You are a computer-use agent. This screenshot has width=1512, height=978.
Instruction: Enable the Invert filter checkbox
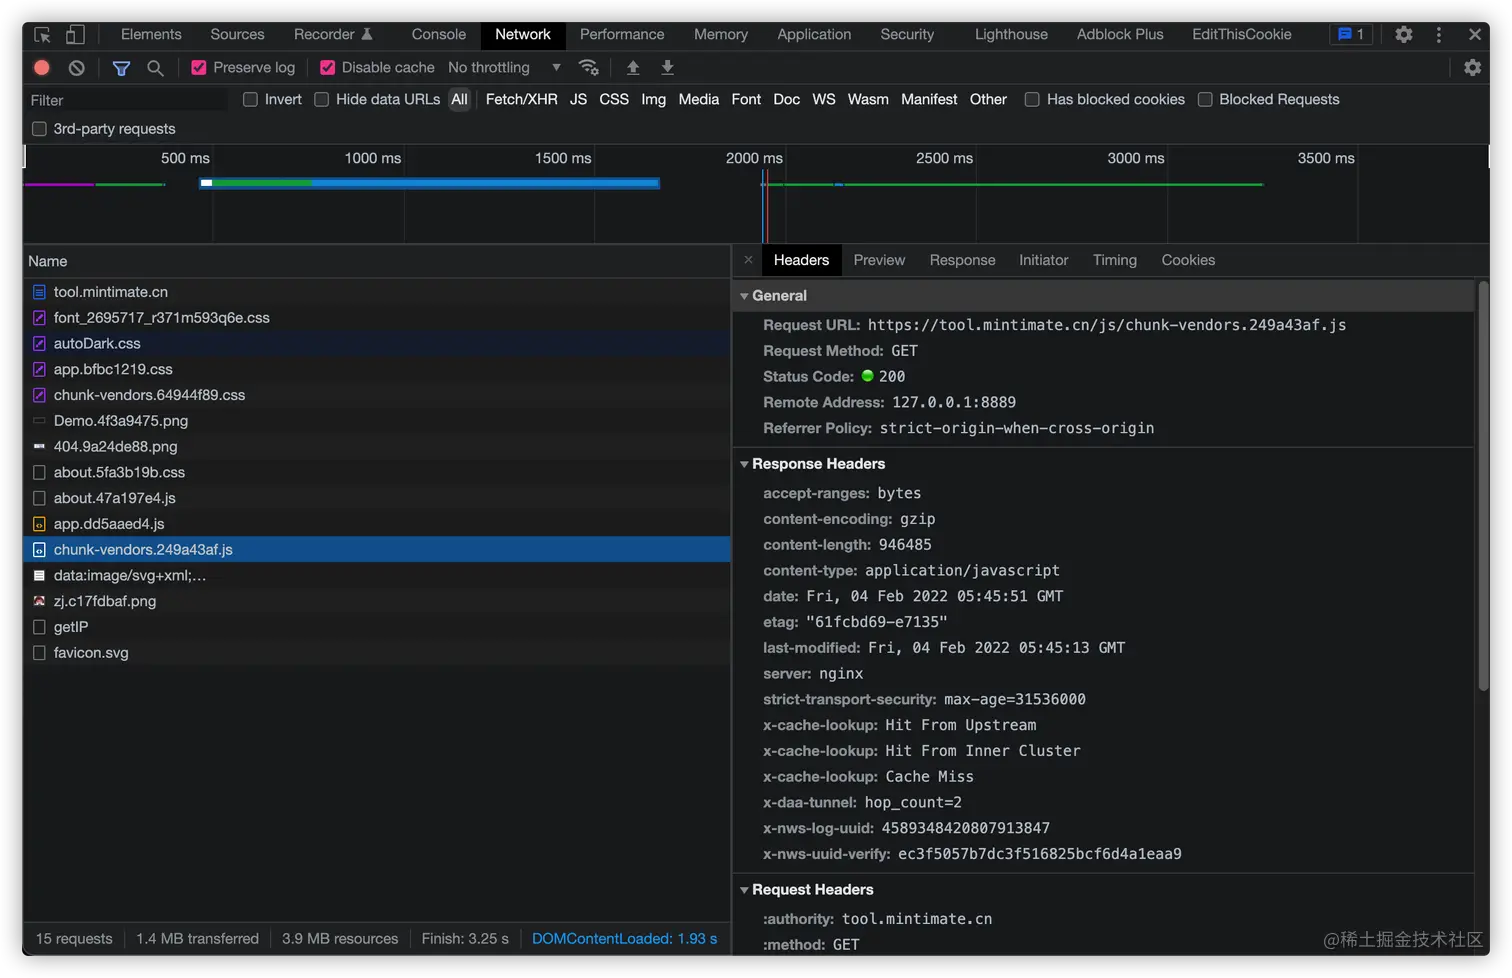coord(250,100)
